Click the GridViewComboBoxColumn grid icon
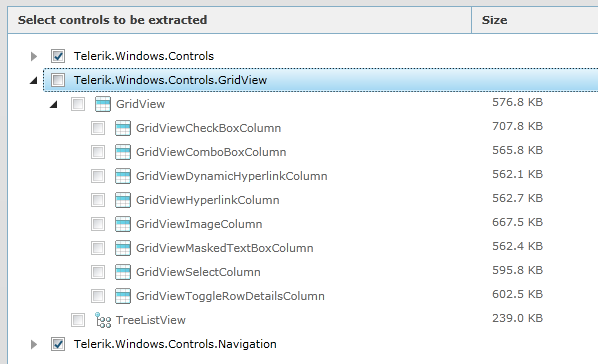 coord(123,152)
